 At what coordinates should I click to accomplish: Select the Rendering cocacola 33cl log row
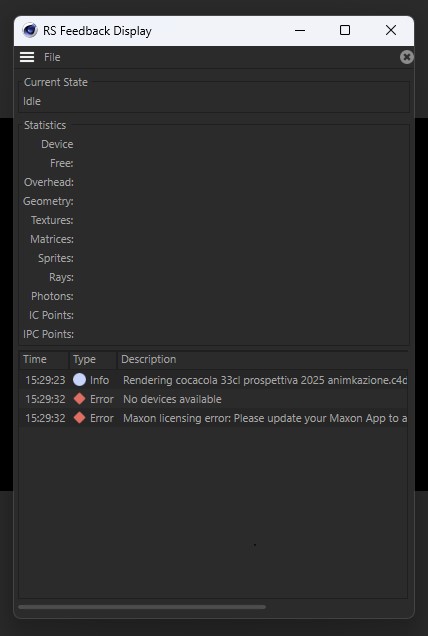213,380
